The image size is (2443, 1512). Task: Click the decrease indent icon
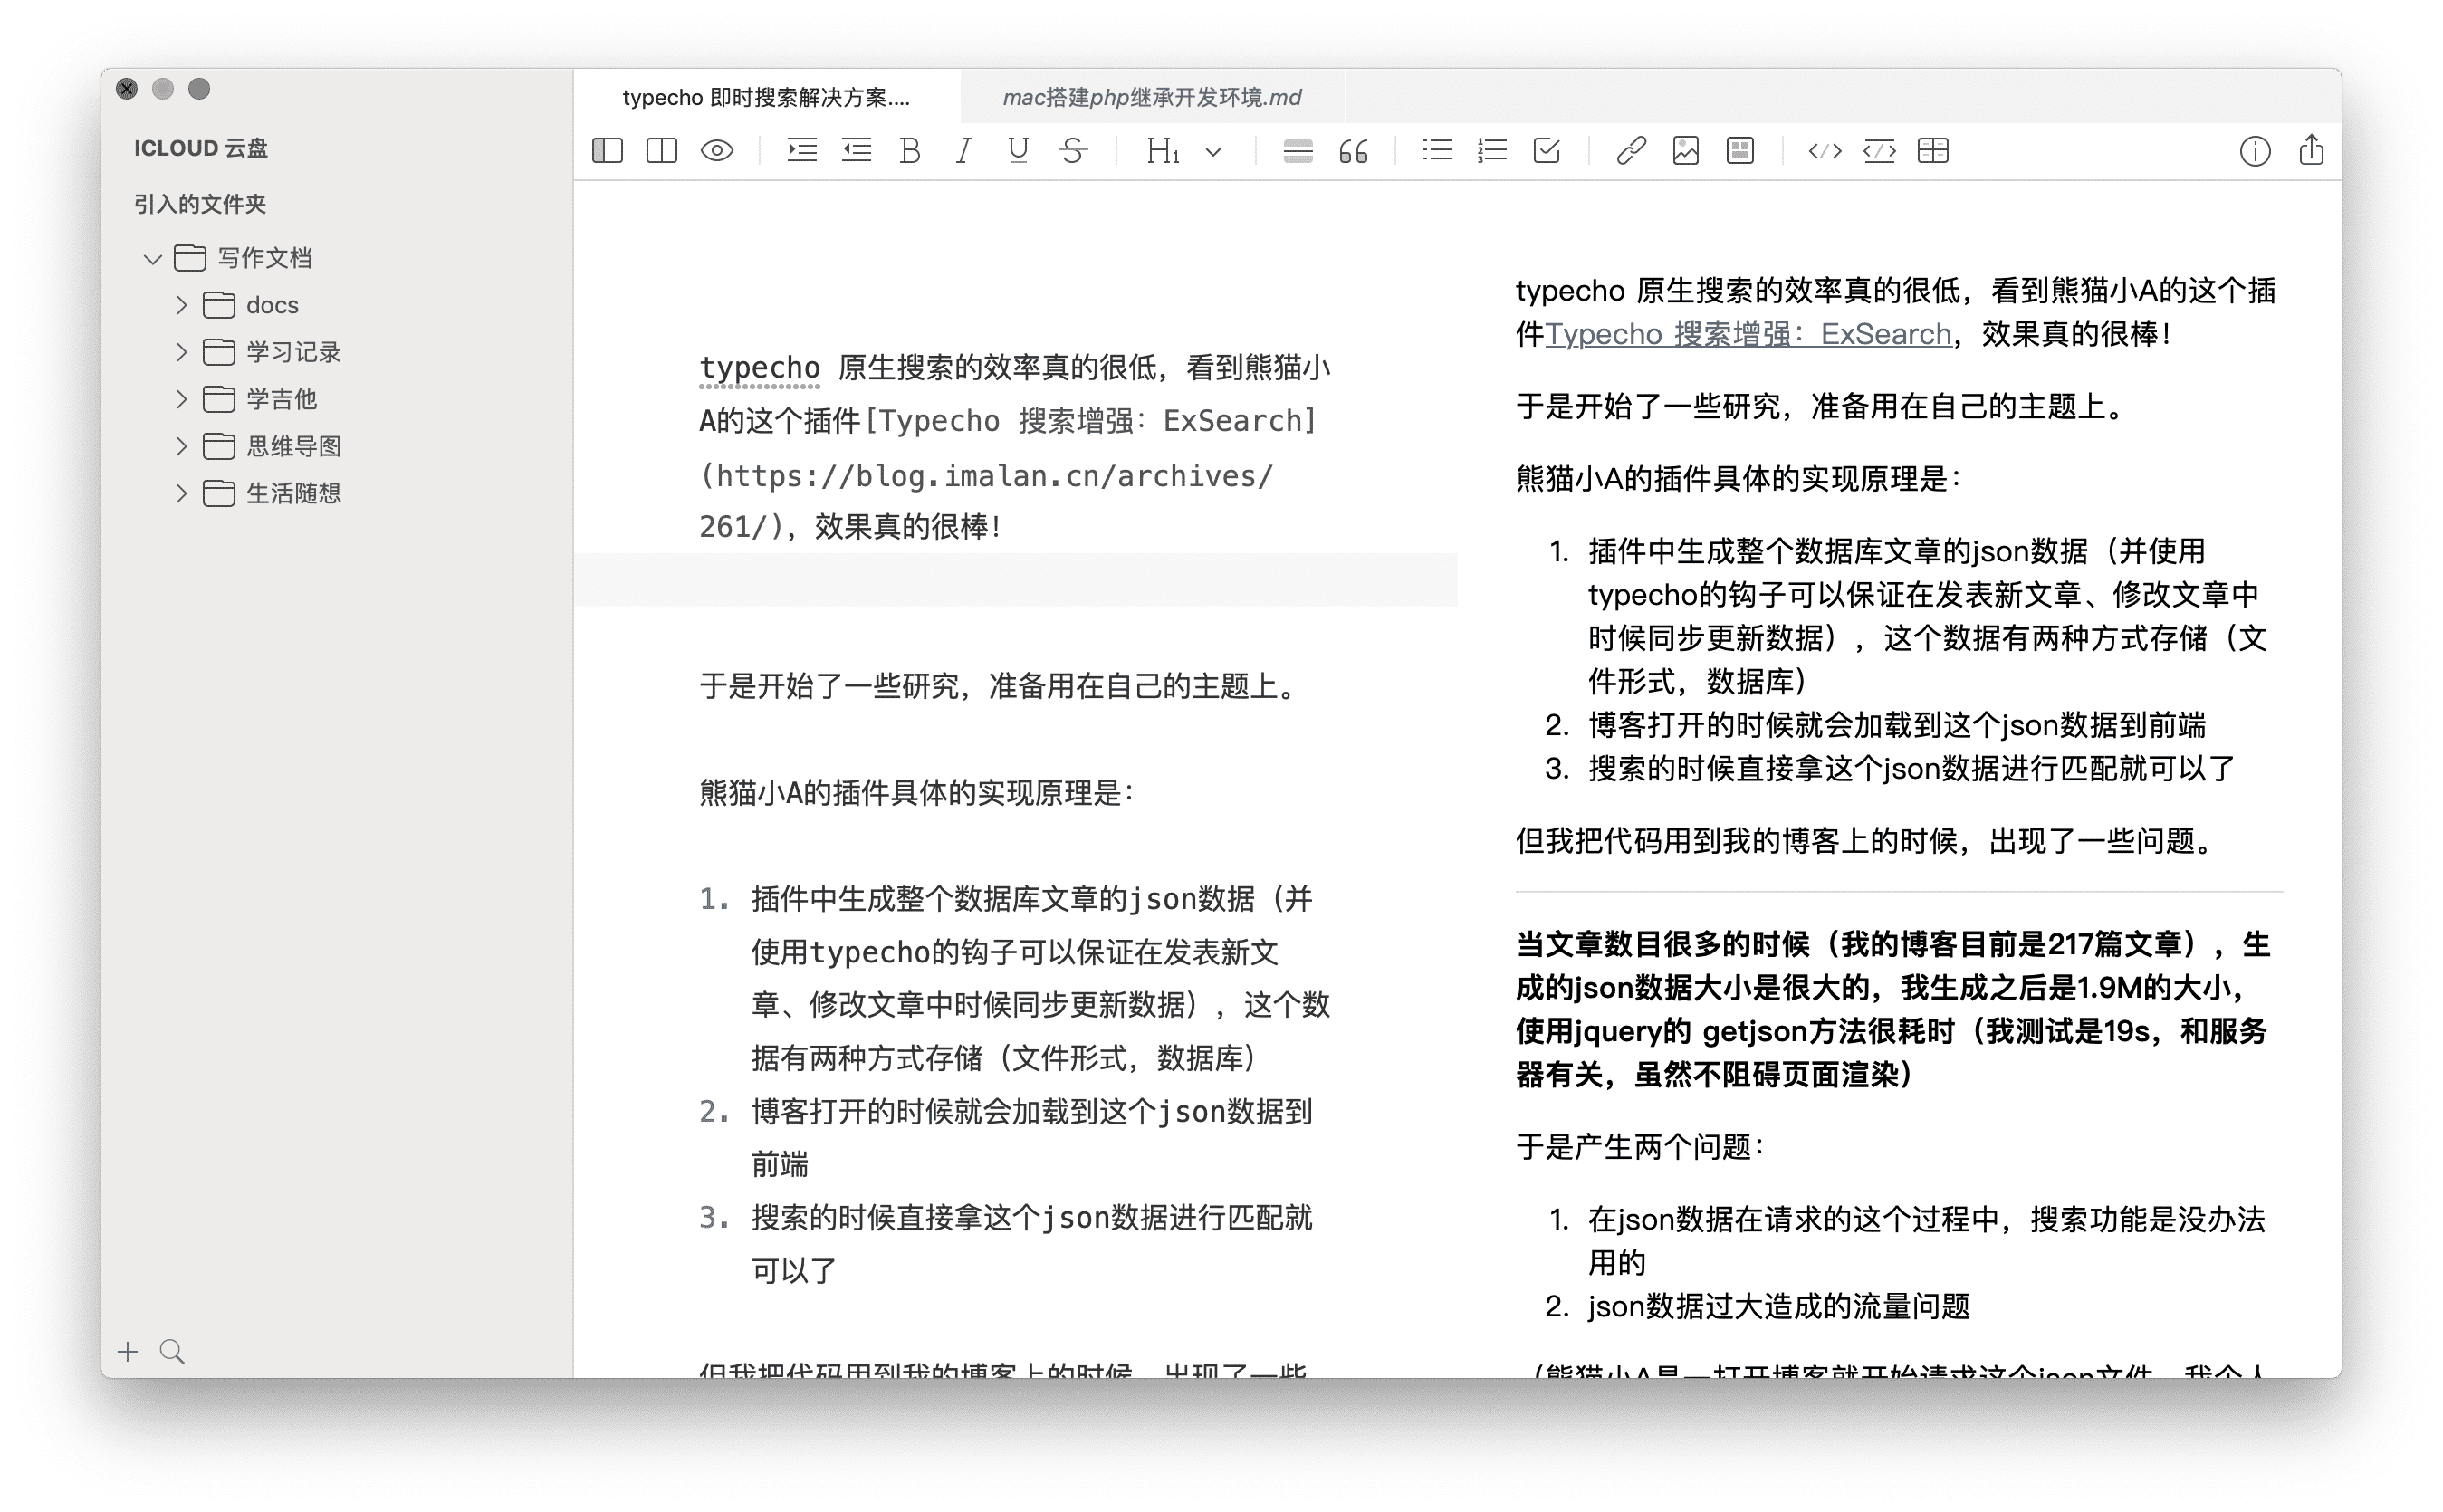(x=856, y=151)
